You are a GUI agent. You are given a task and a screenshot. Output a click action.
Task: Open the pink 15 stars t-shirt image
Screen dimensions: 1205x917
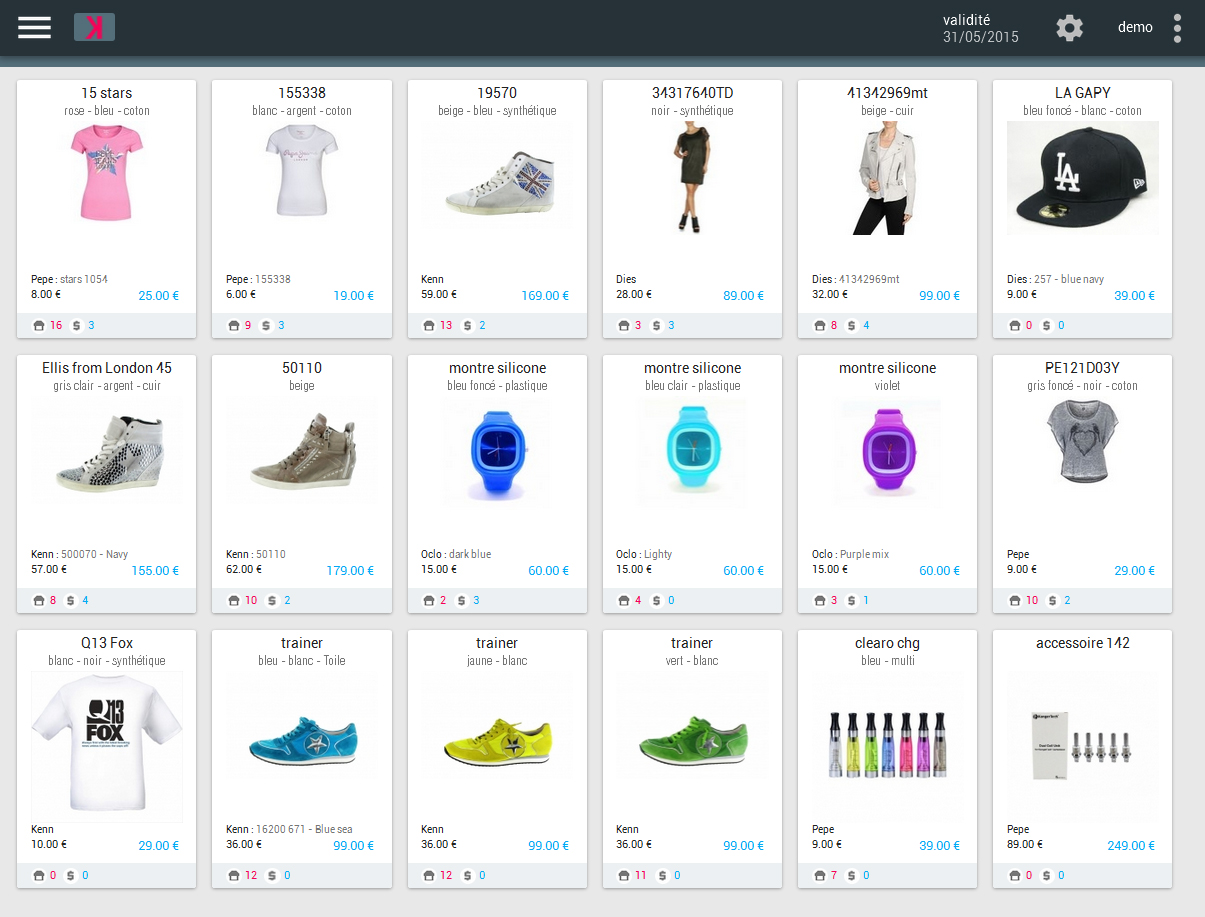106,173
